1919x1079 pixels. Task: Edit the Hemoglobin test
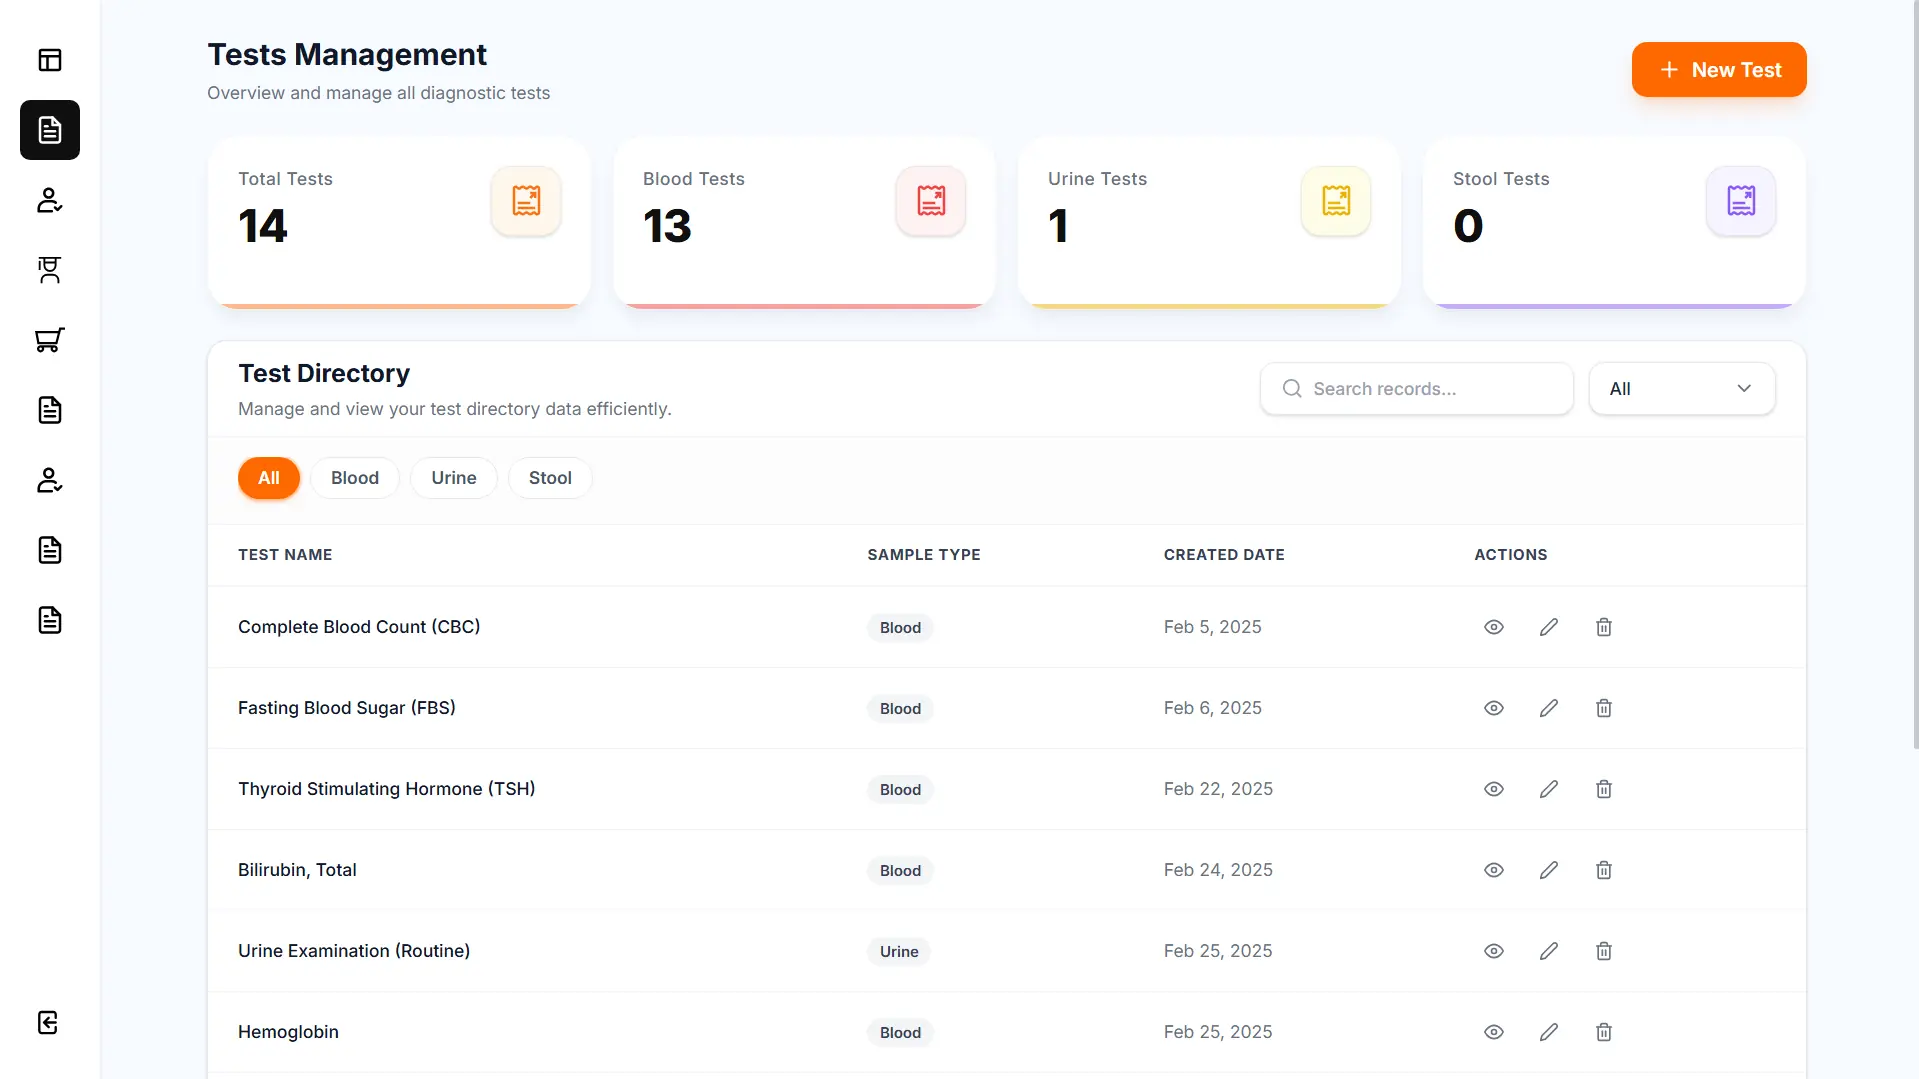pos(1549,1032)
